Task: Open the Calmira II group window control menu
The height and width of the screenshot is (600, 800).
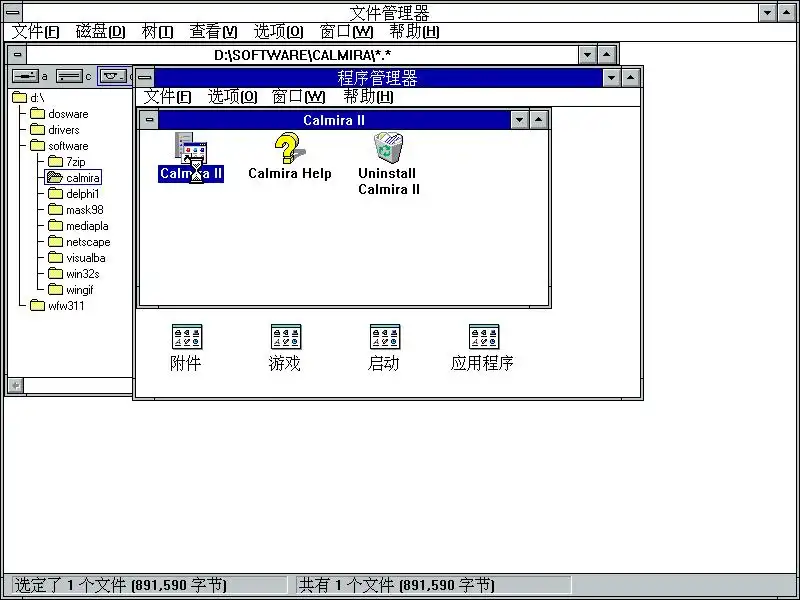Action: coord(149,120)
